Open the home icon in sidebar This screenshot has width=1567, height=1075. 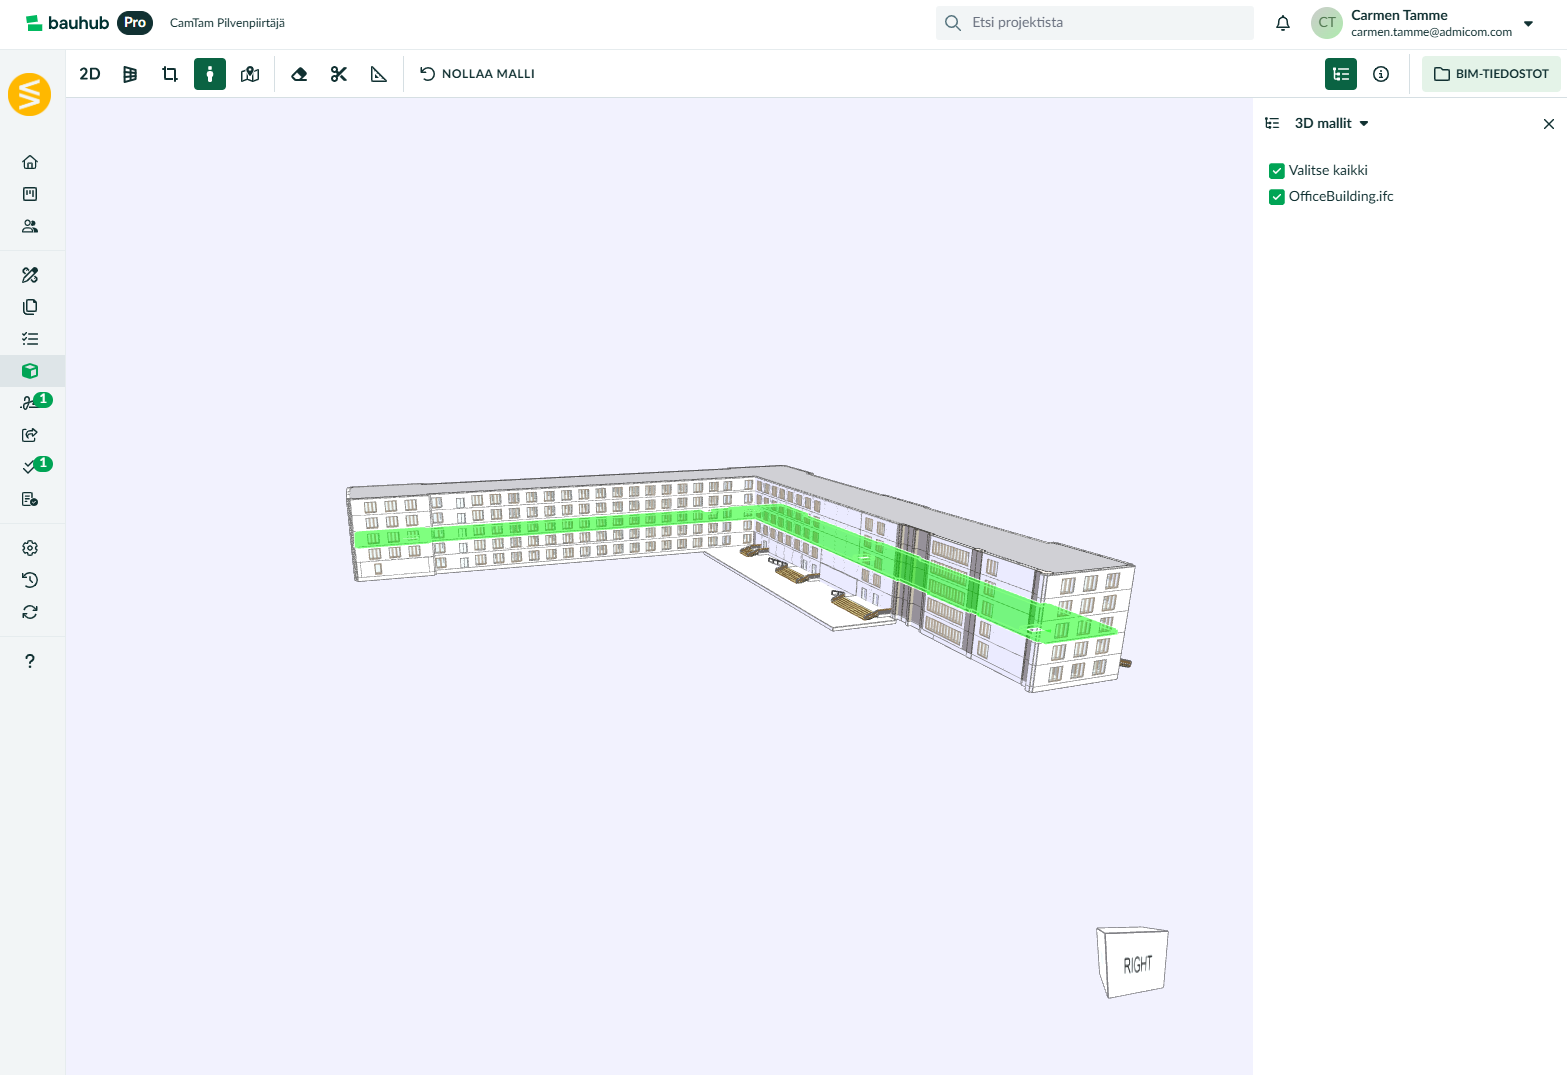tap(30, 162)
